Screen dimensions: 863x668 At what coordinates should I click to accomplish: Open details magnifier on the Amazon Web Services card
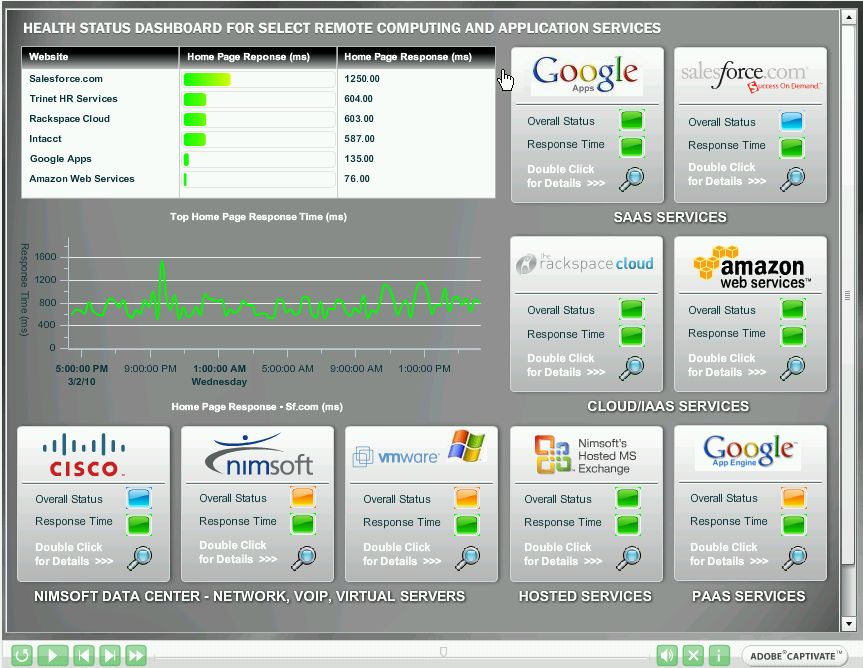click(x=793, y=368)
